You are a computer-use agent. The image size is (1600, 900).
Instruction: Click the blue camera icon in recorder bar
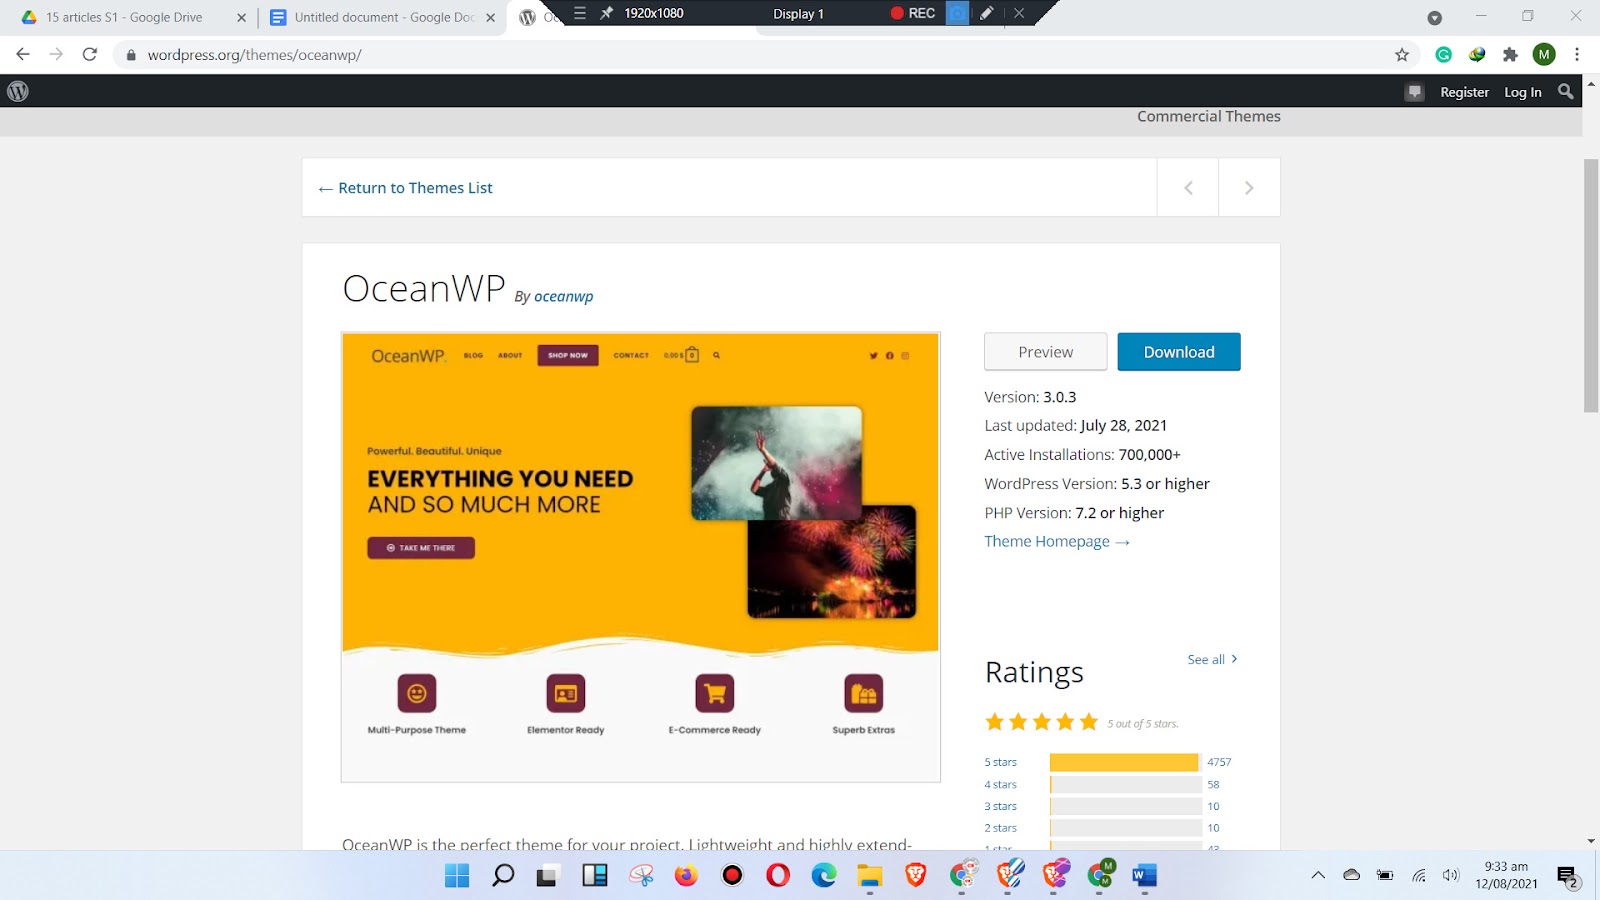957,13
